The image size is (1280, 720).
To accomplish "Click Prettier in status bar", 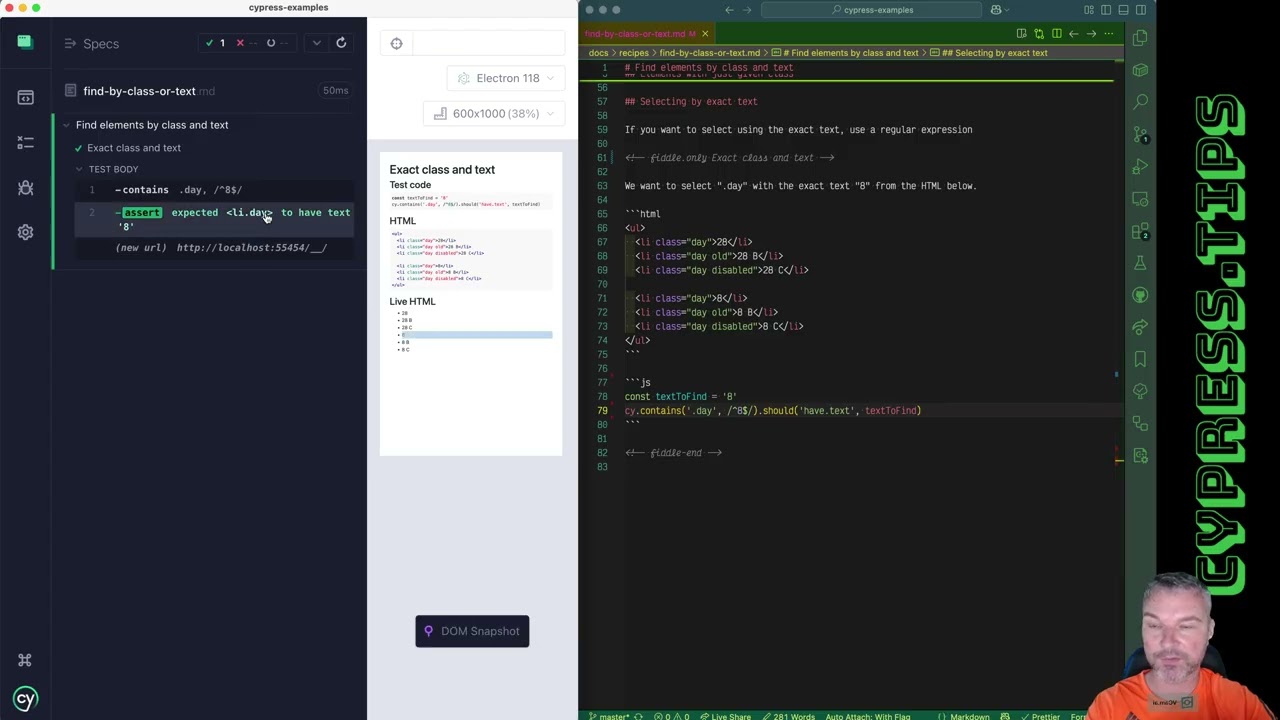I will coord(1040,716).
